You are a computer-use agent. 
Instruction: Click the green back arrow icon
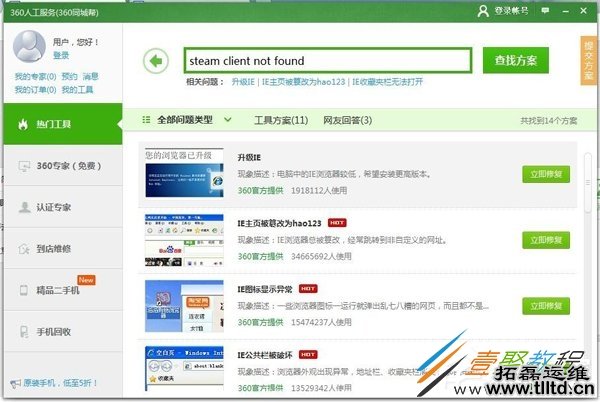[x=156, y=60]
